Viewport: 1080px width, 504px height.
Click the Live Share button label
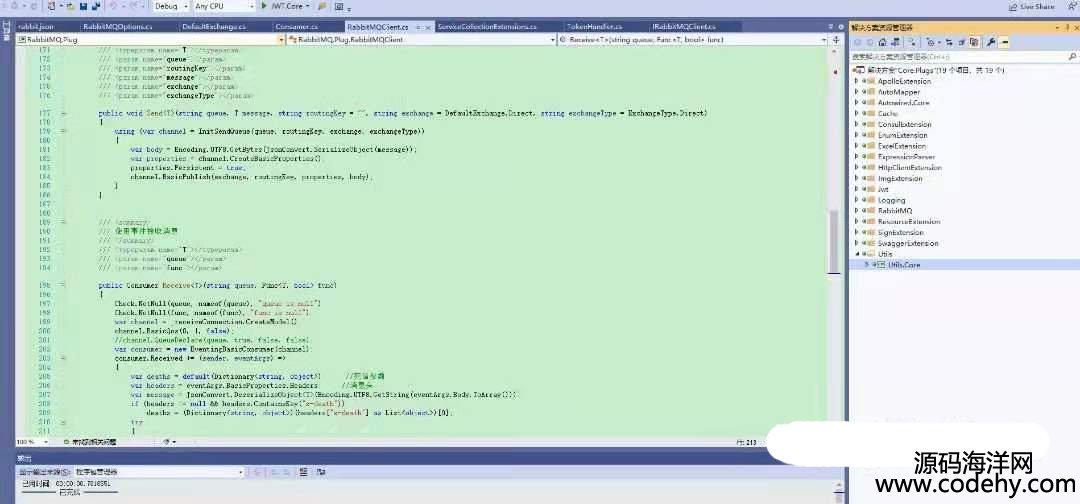tap(1037, 6)
